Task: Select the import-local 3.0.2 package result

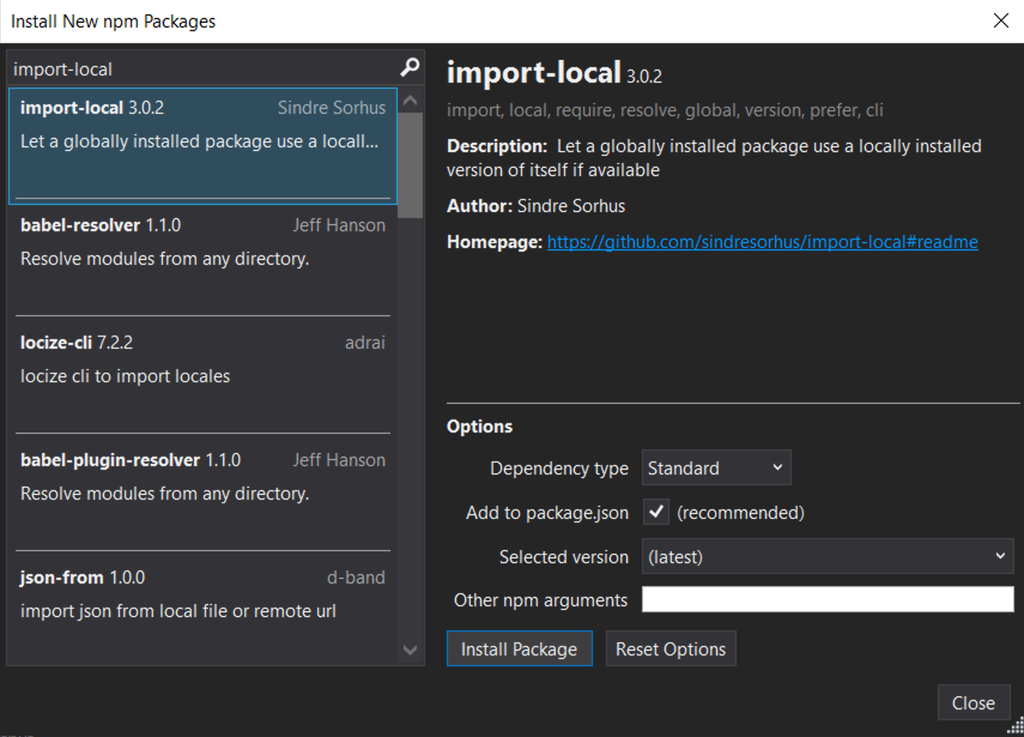Action: (202, 146)
